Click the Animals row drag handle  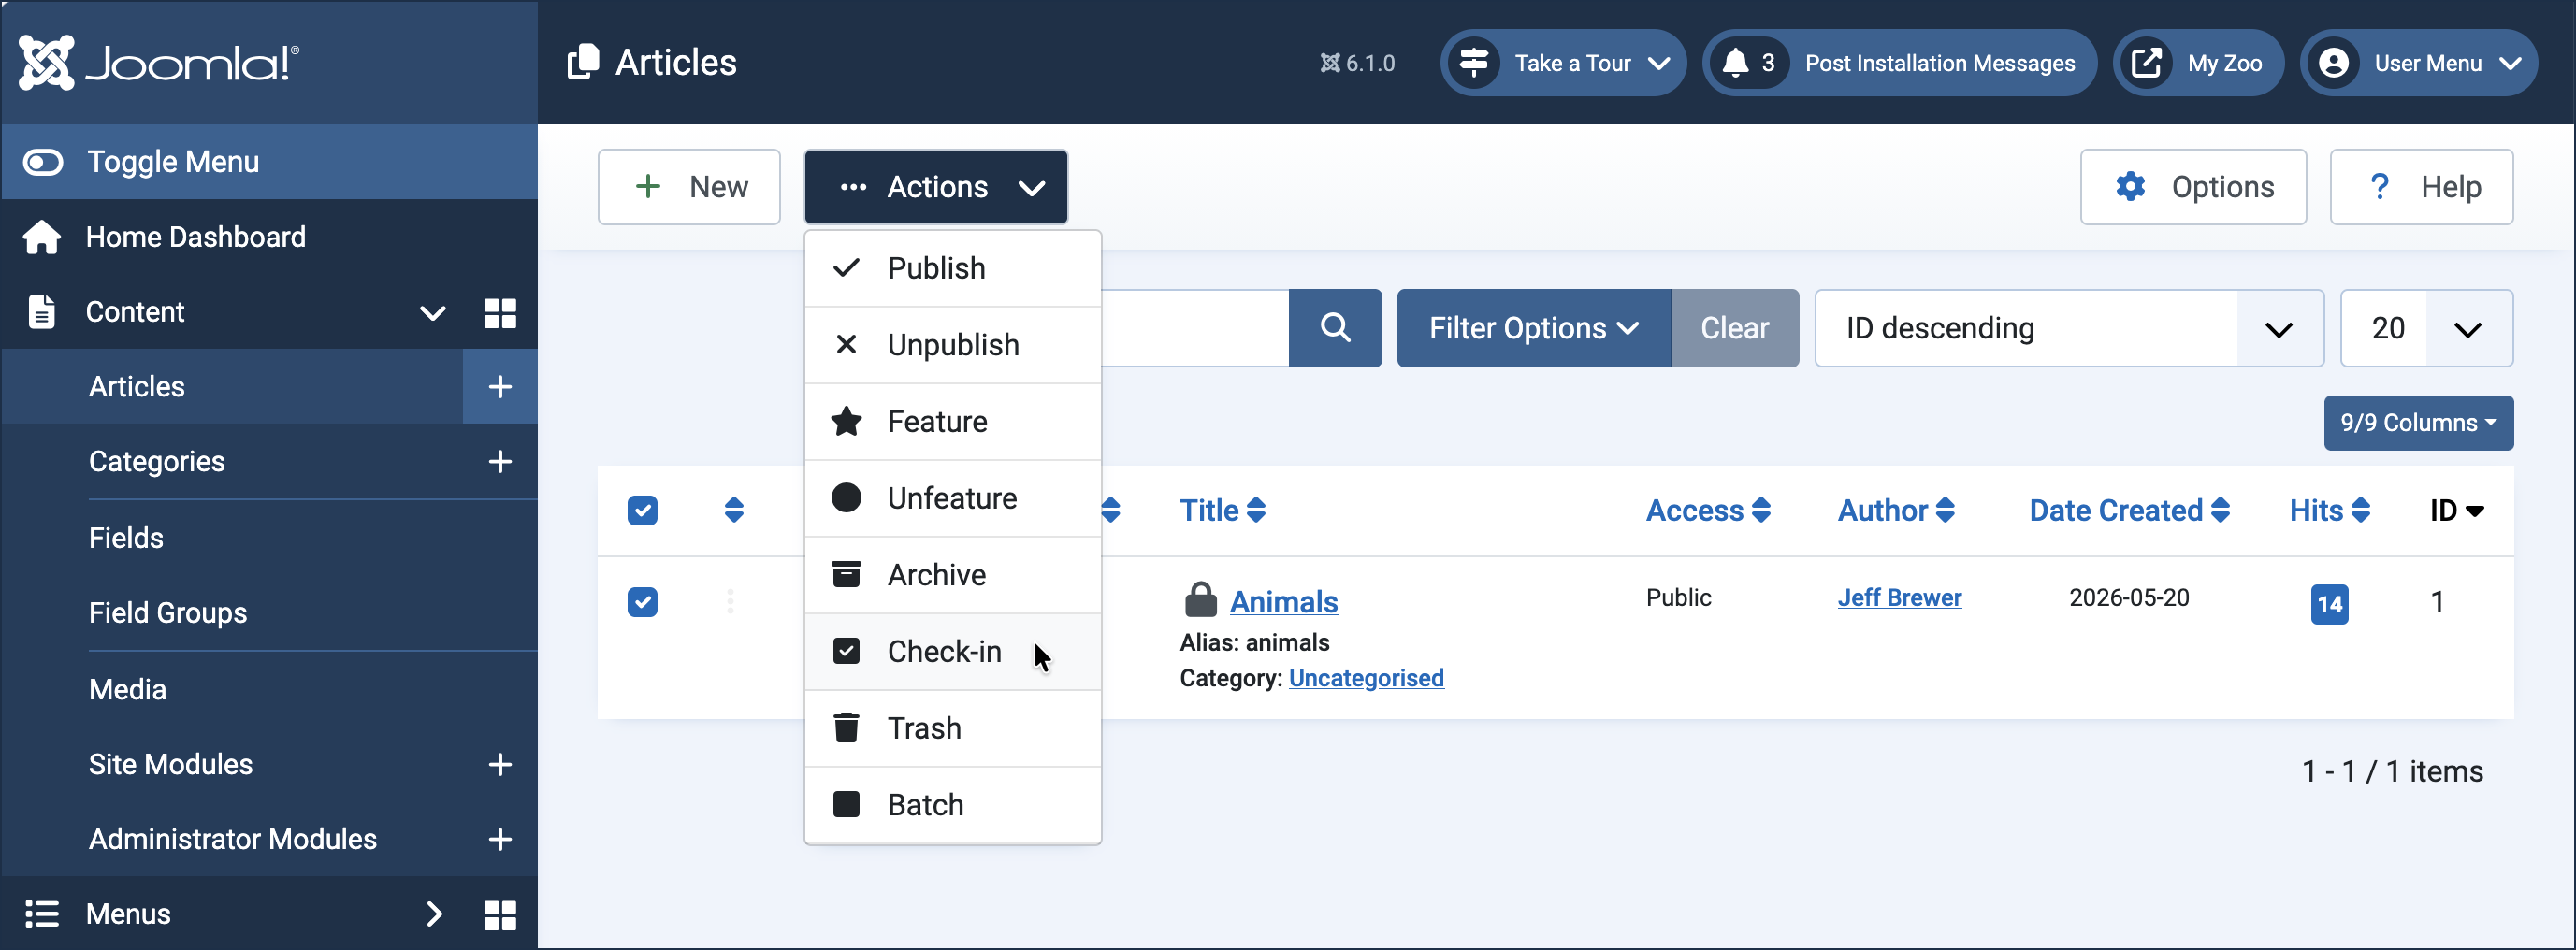coord(731,601)
